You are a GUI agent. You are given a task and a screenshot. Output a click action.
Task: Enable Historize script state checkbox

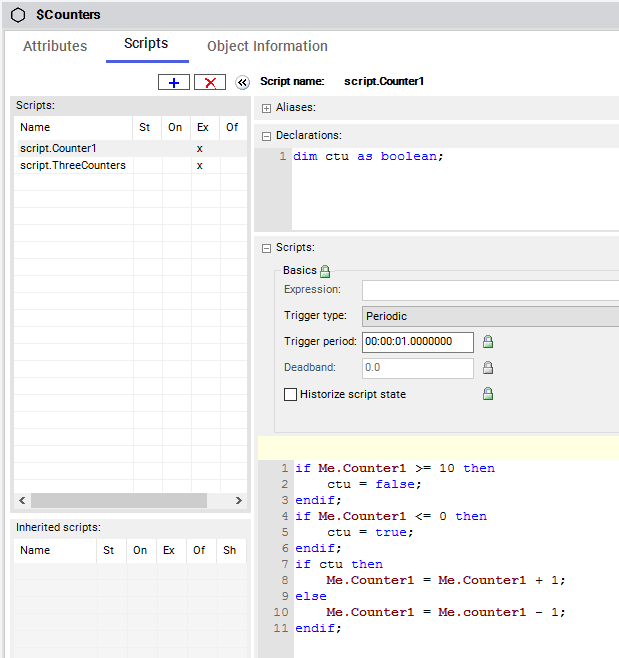291,395
